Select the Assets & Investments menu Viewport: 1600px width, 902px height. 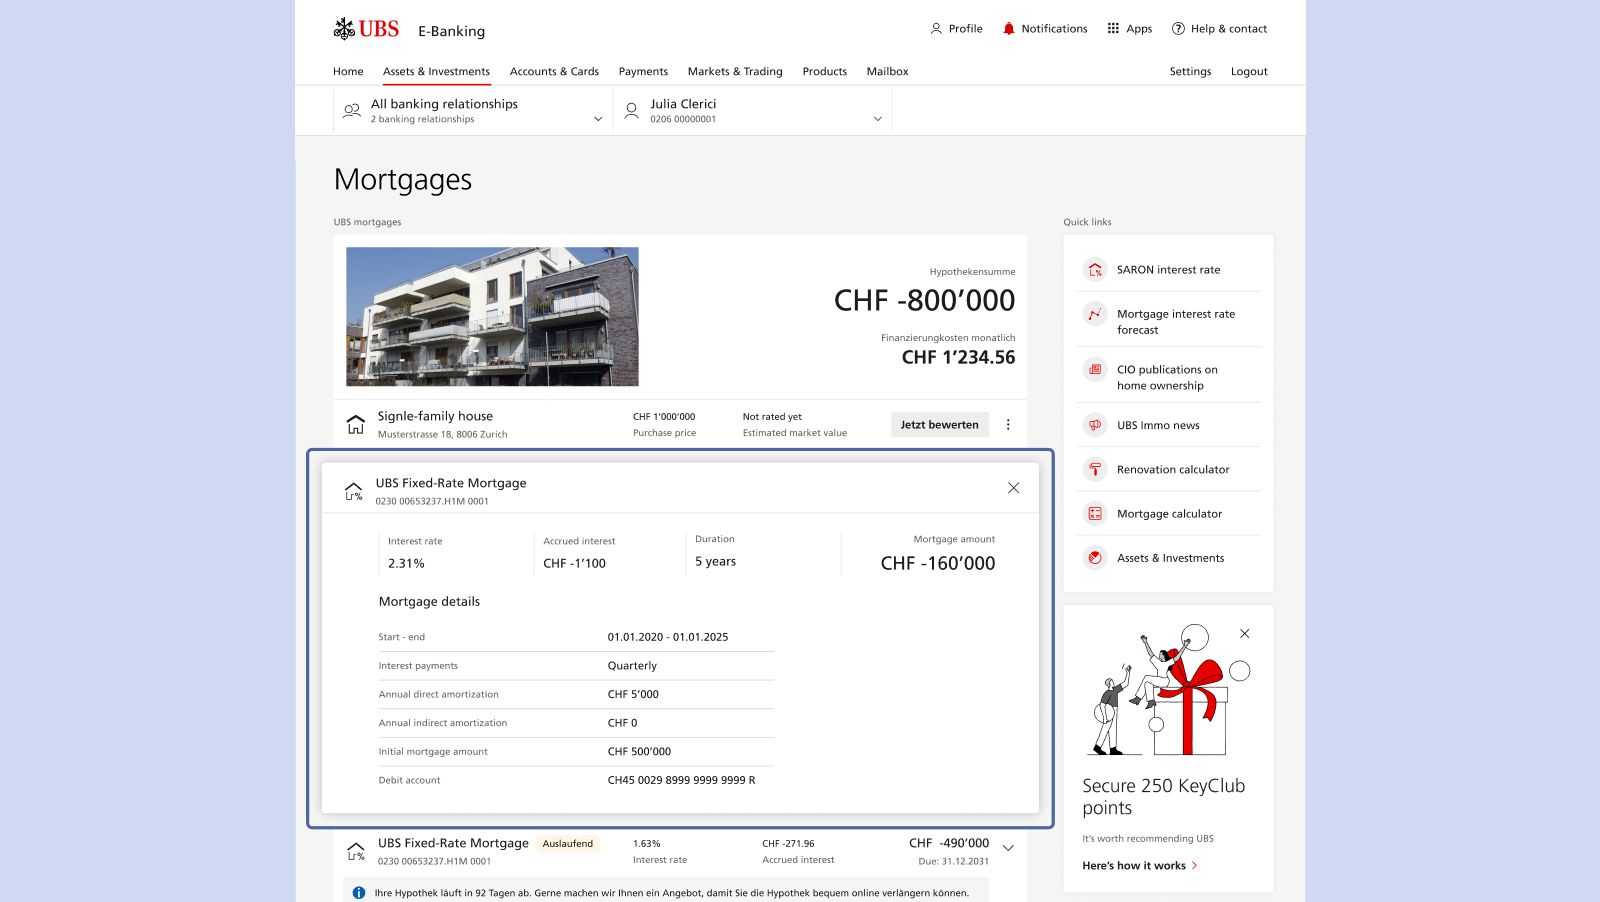(436, 72)
